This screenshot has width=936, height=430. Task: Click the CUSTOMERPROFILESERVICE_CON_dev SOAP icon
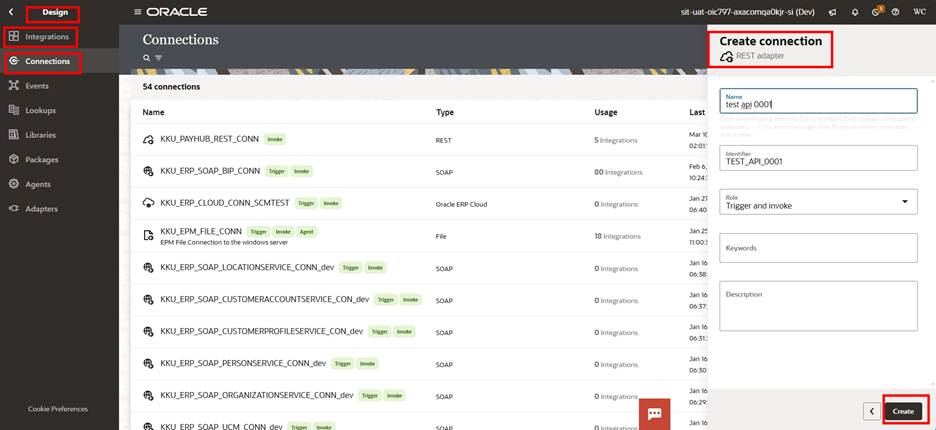tap(149, 331)
